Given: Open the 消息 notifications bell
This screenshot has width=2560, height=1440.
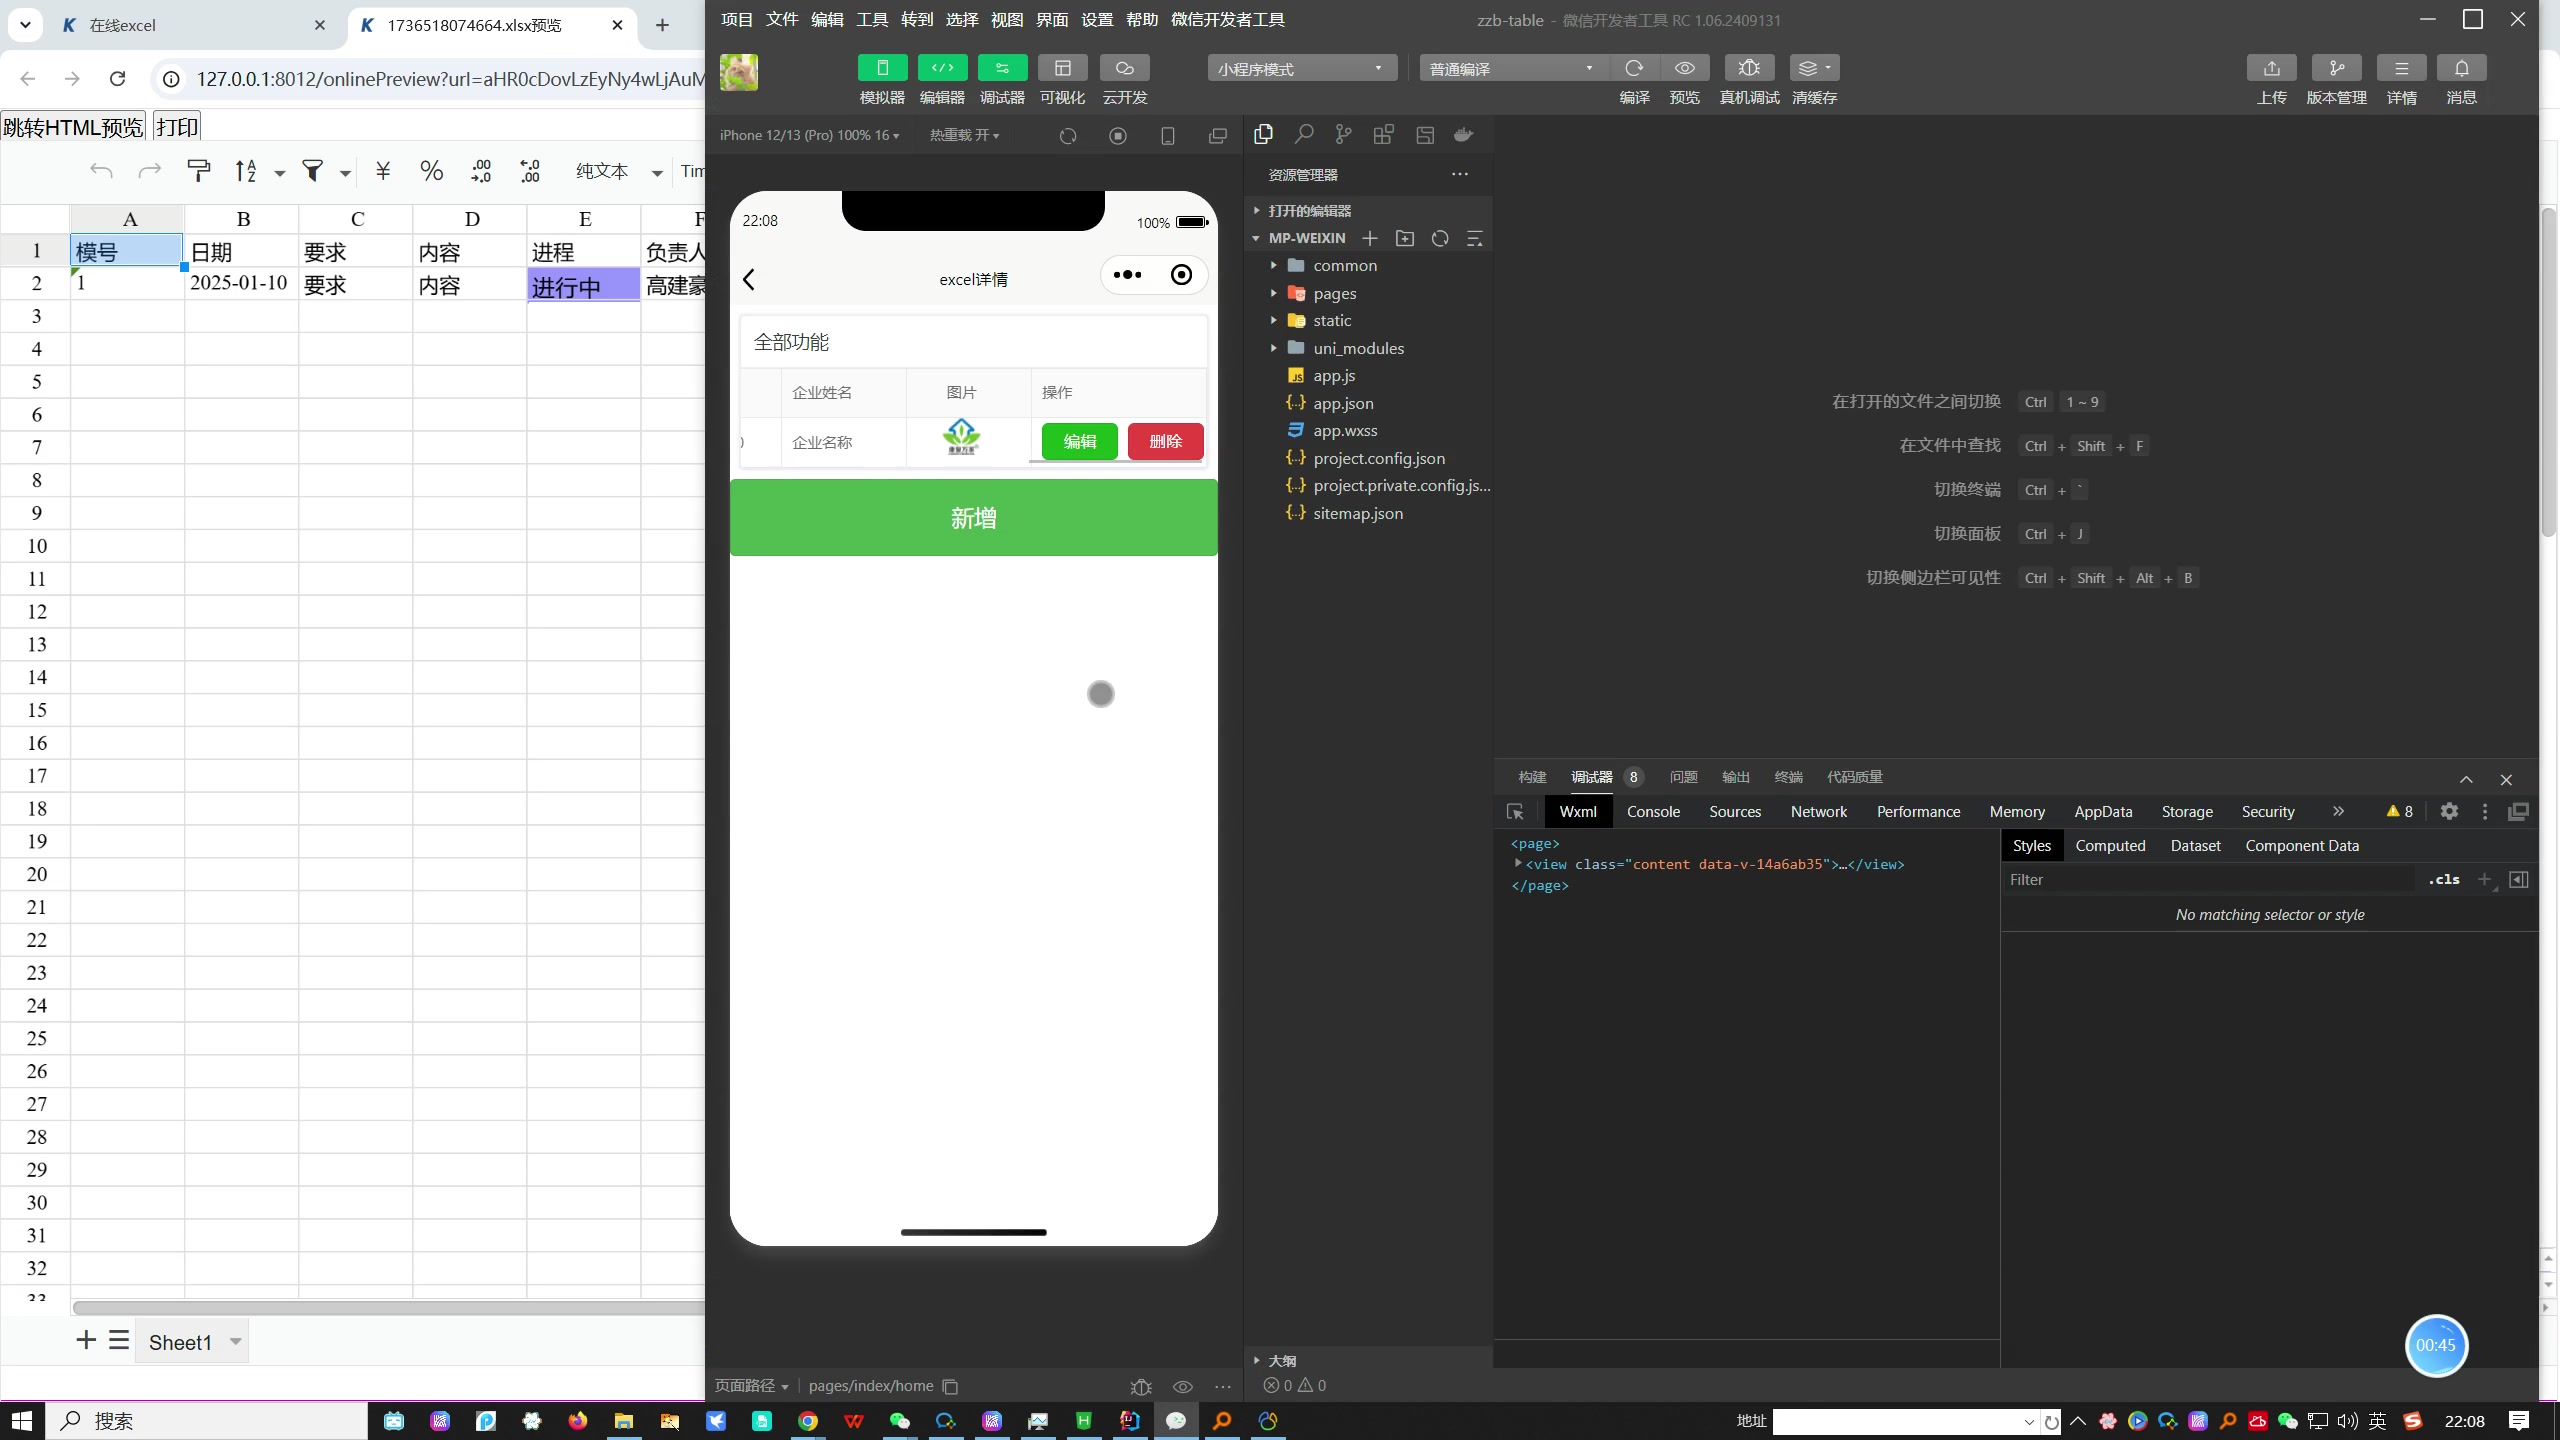Looking at the screenshot, I should tap(2461, 68).
